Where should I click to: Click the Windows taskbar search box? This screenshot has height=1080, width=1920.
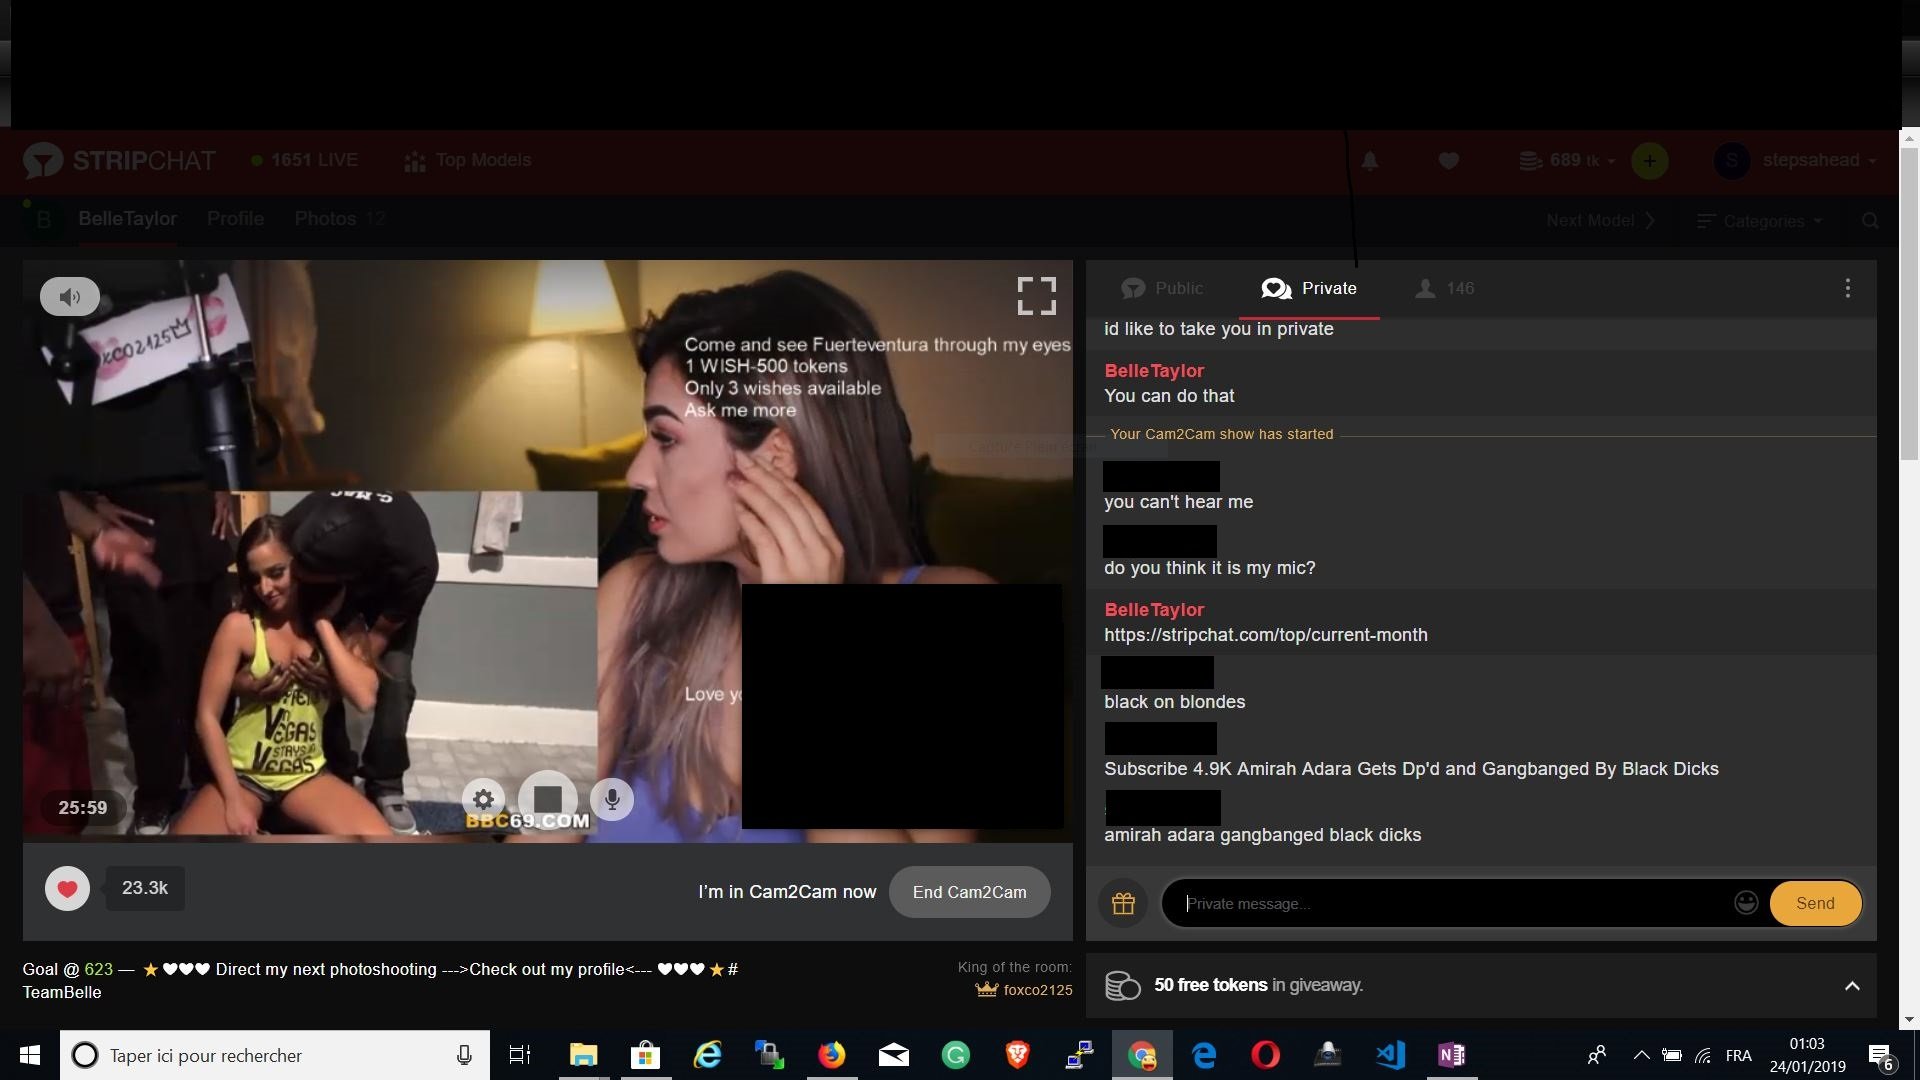275,1055
